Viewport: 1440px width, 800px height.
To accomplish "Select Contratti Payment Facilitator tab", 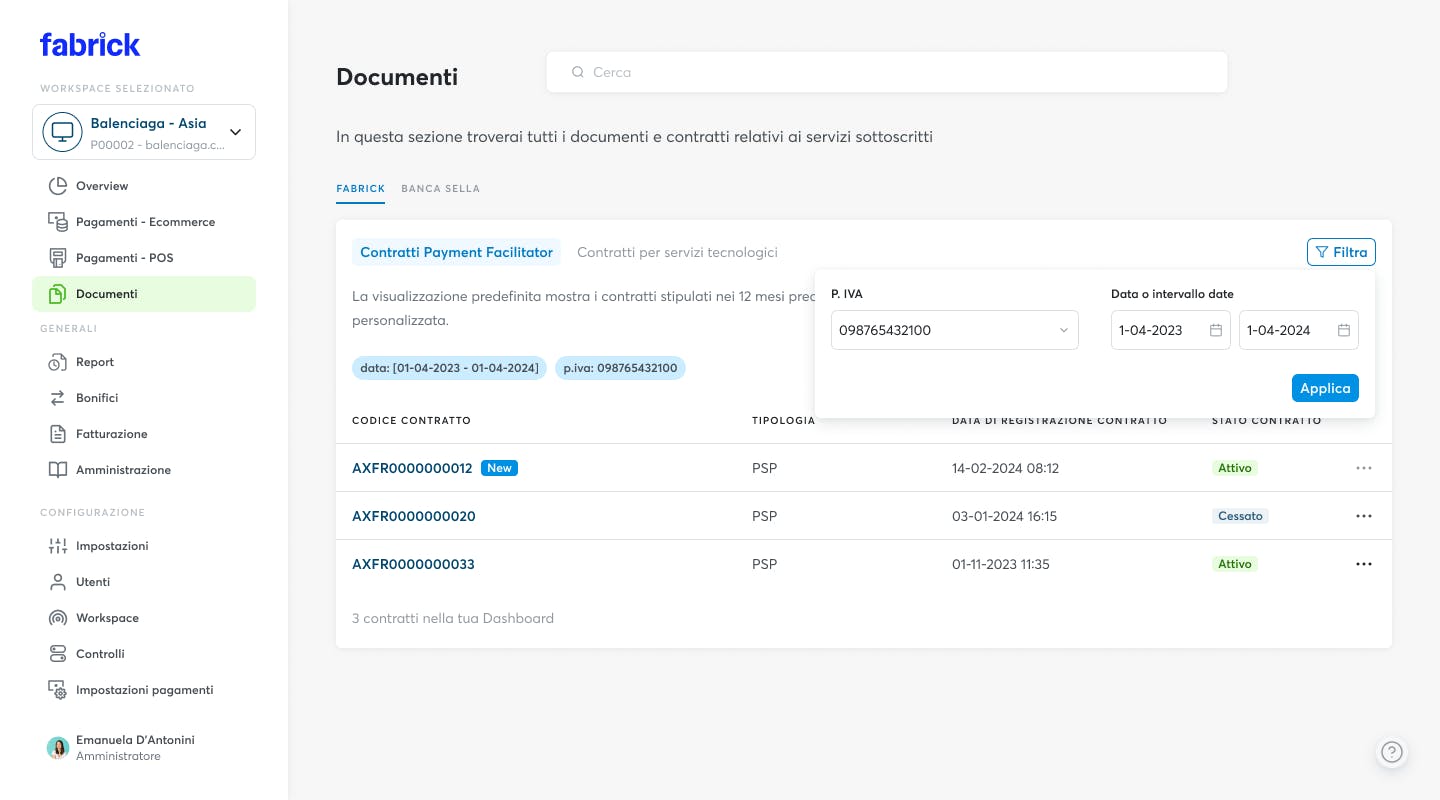I will tap(456, 252).
